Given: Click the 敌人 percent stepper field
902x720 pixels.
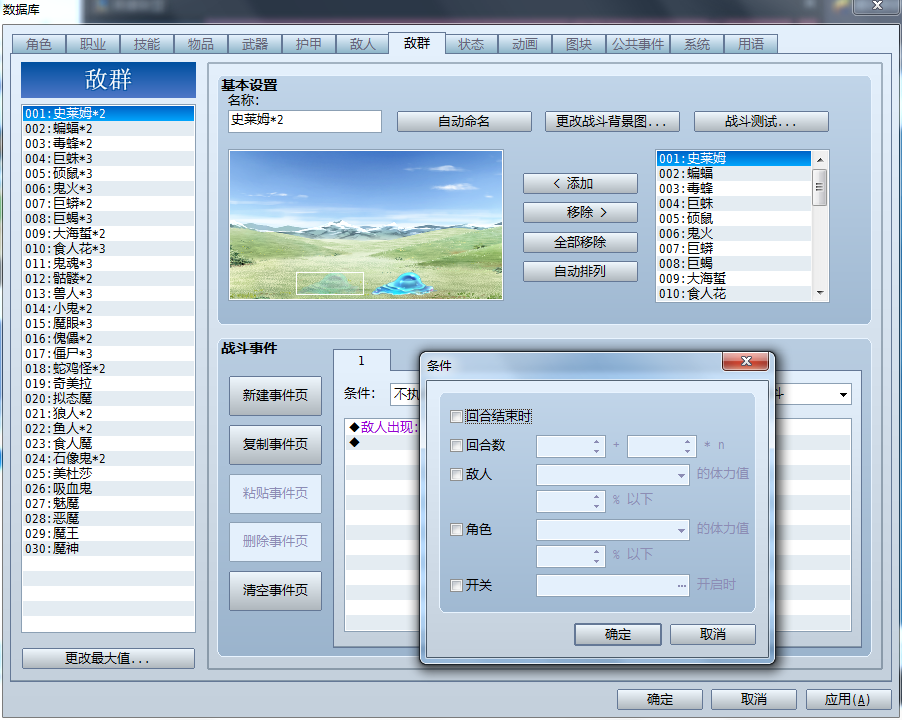Looking at the screenshot, I should [570, 501].
